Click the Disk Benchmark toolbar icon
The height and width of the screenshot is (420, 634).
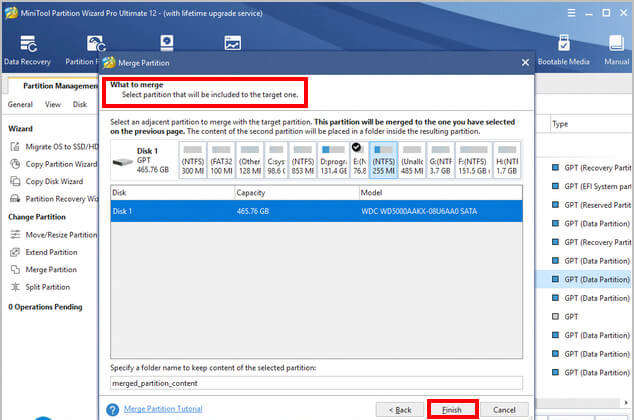(x=167, y=43)
